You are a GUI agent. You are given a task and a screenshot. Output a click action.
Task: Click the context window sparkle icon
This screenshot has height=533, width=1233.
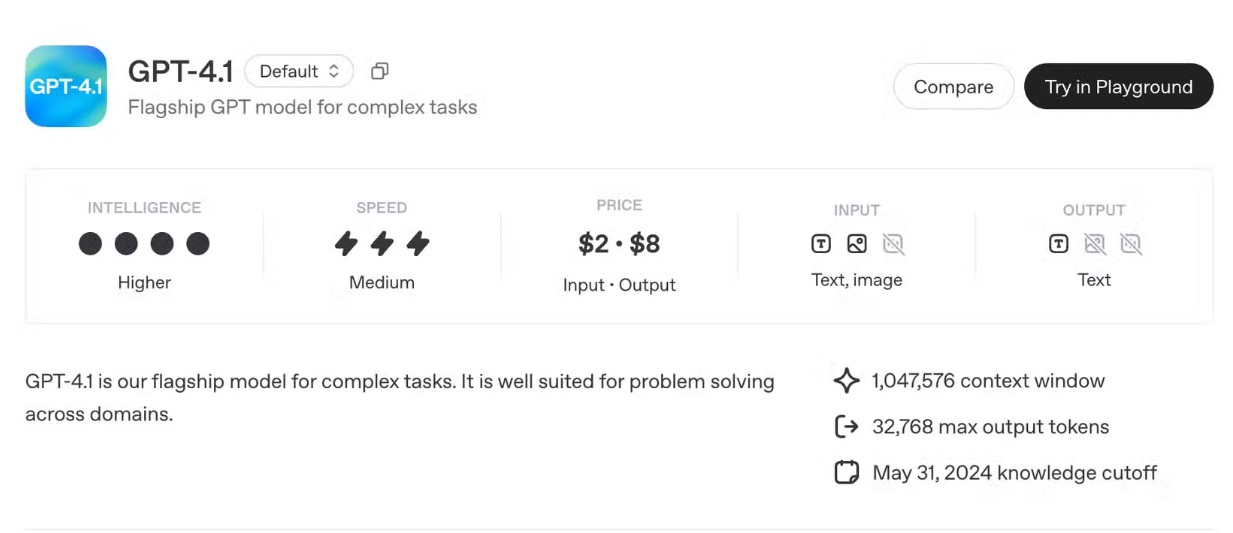846,381
